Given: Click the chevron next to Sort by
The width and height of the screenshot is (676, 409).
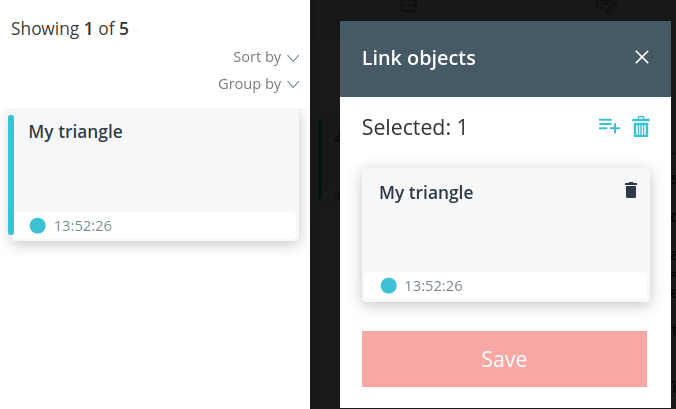Looking at the screenshot, I should [293, 58].
